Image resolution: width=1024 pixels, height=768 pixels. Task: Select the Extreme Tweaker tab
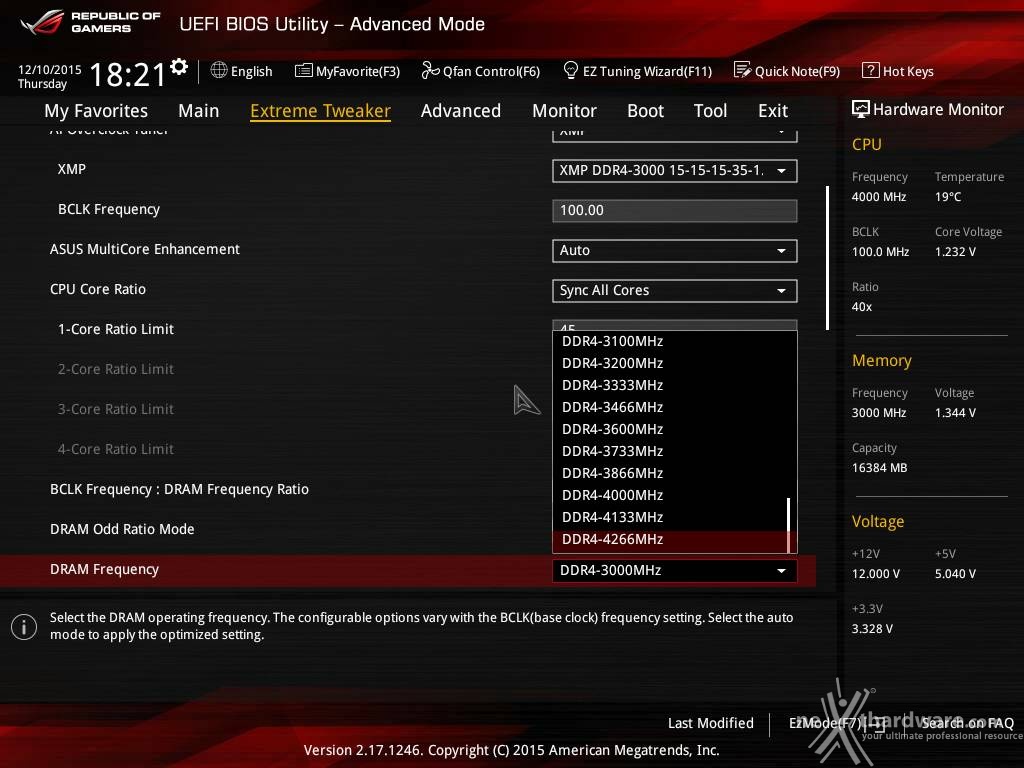coord(321,111)
